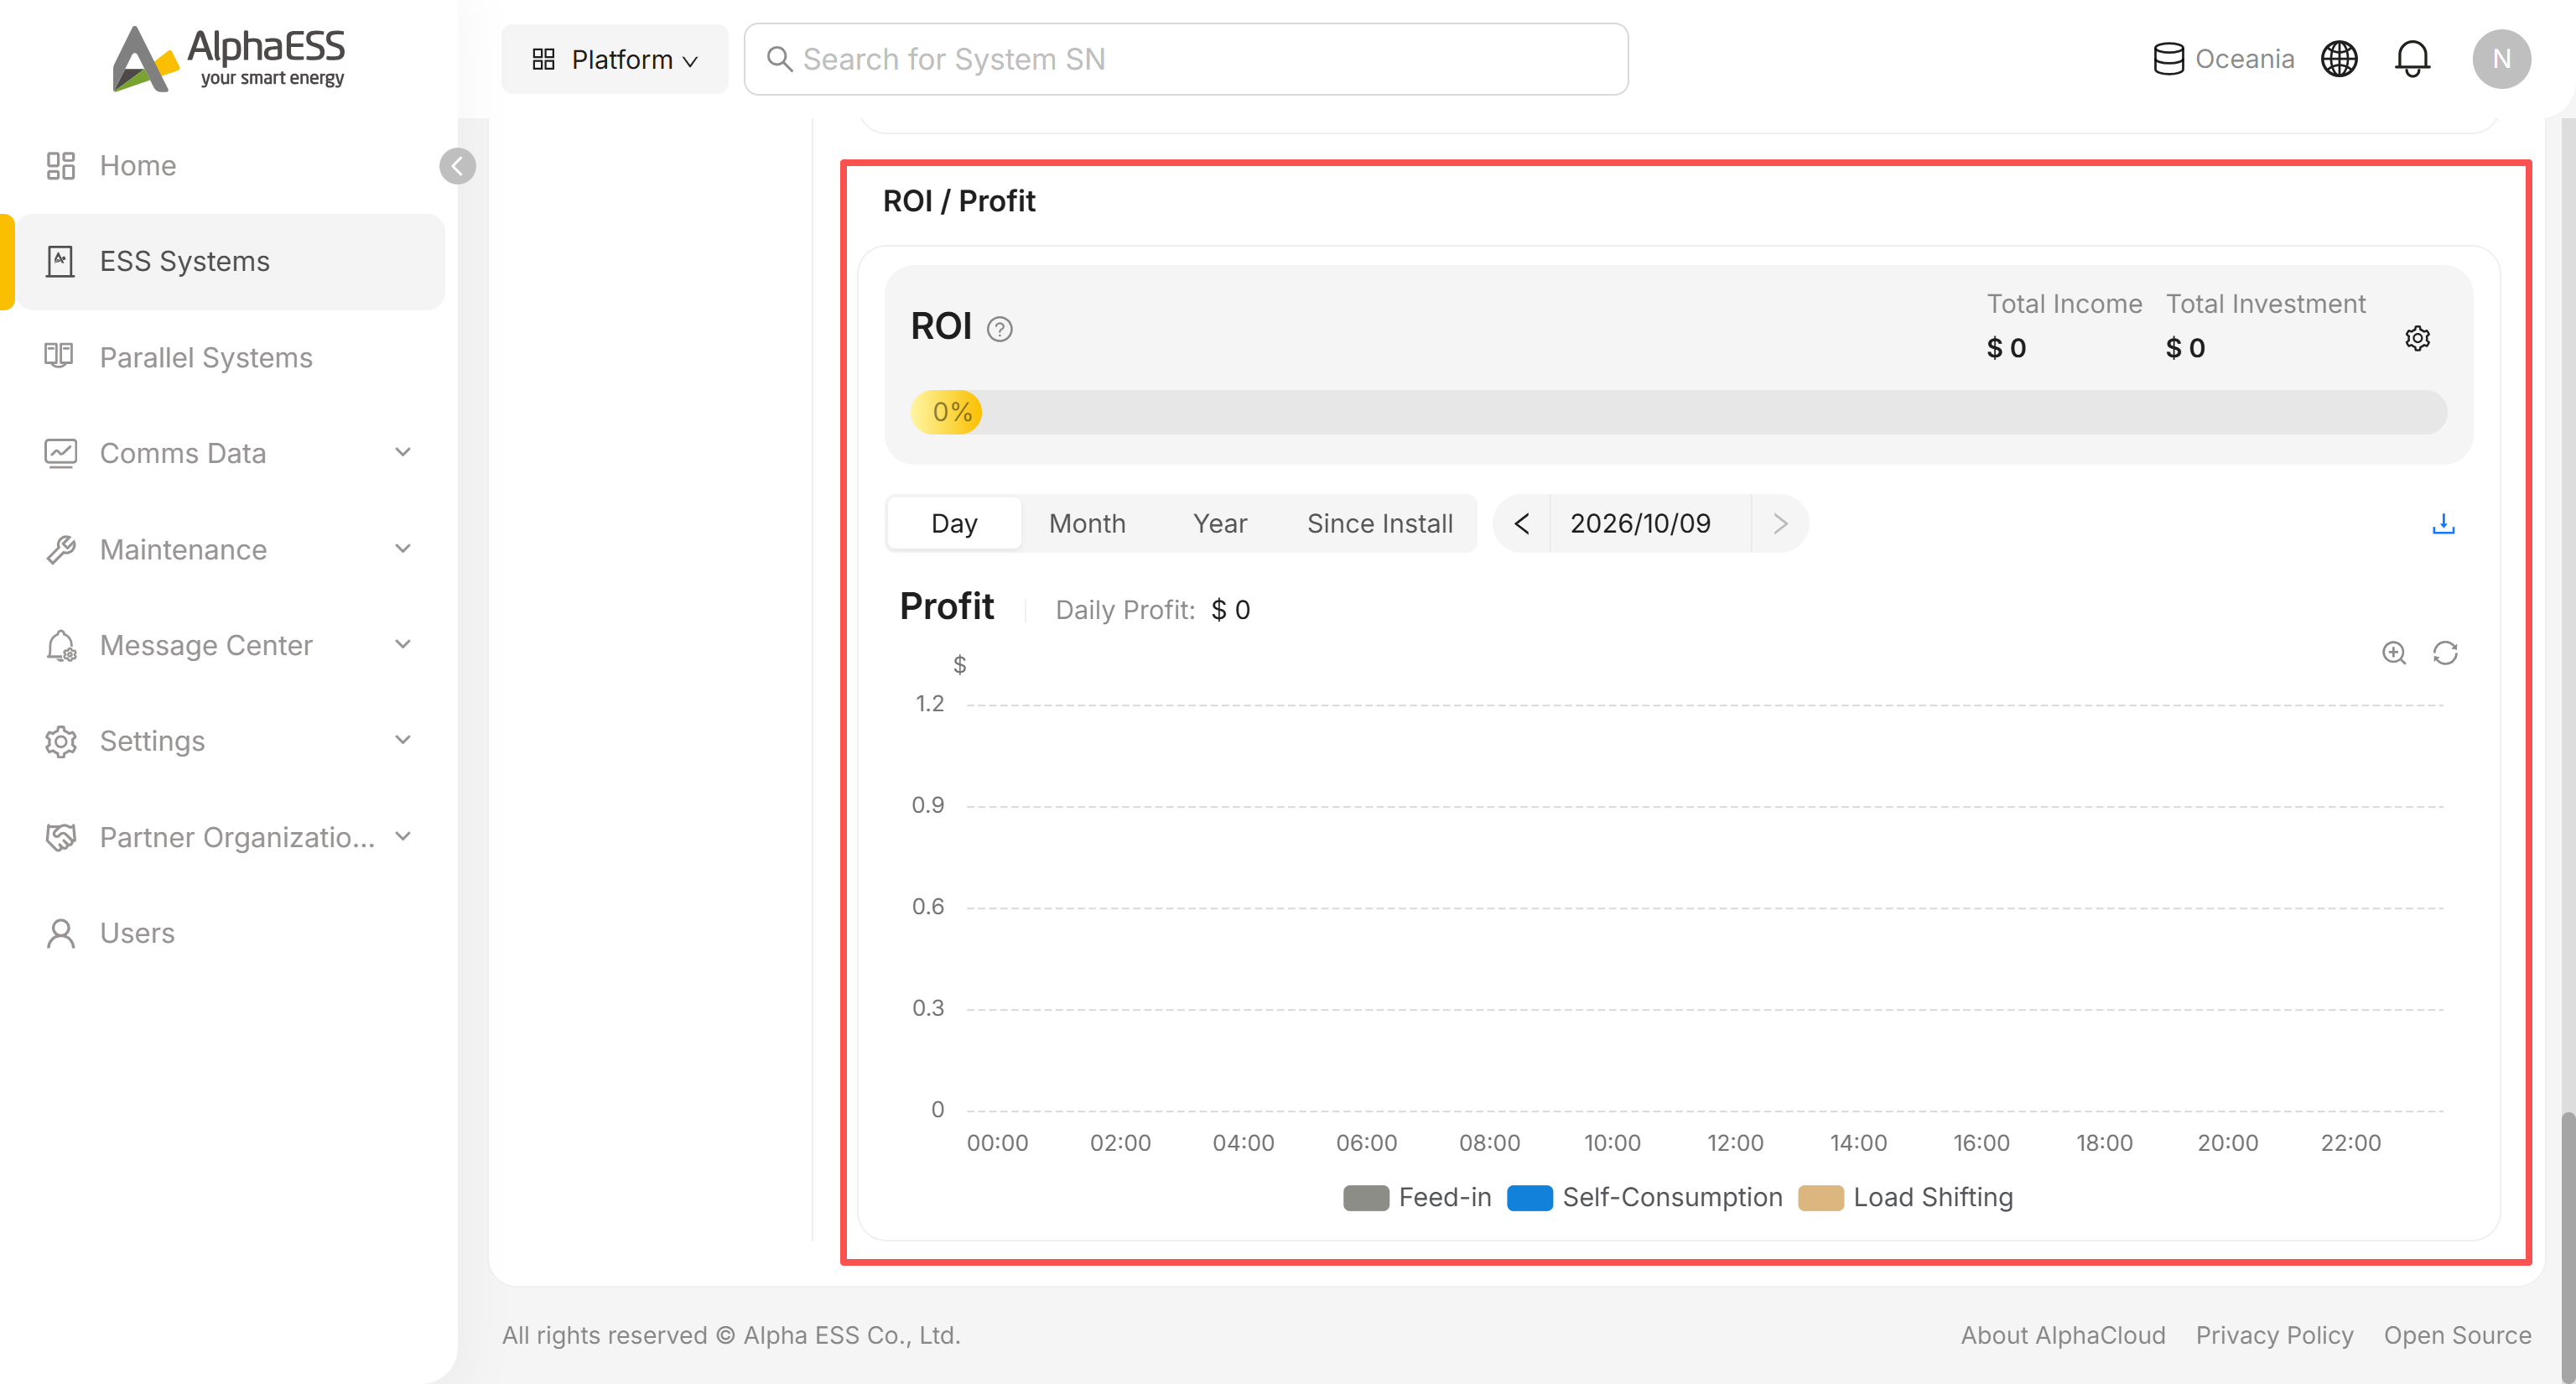2576x1384 pixels.
Task: Open Home in sidebar
Action: (231, 165)
